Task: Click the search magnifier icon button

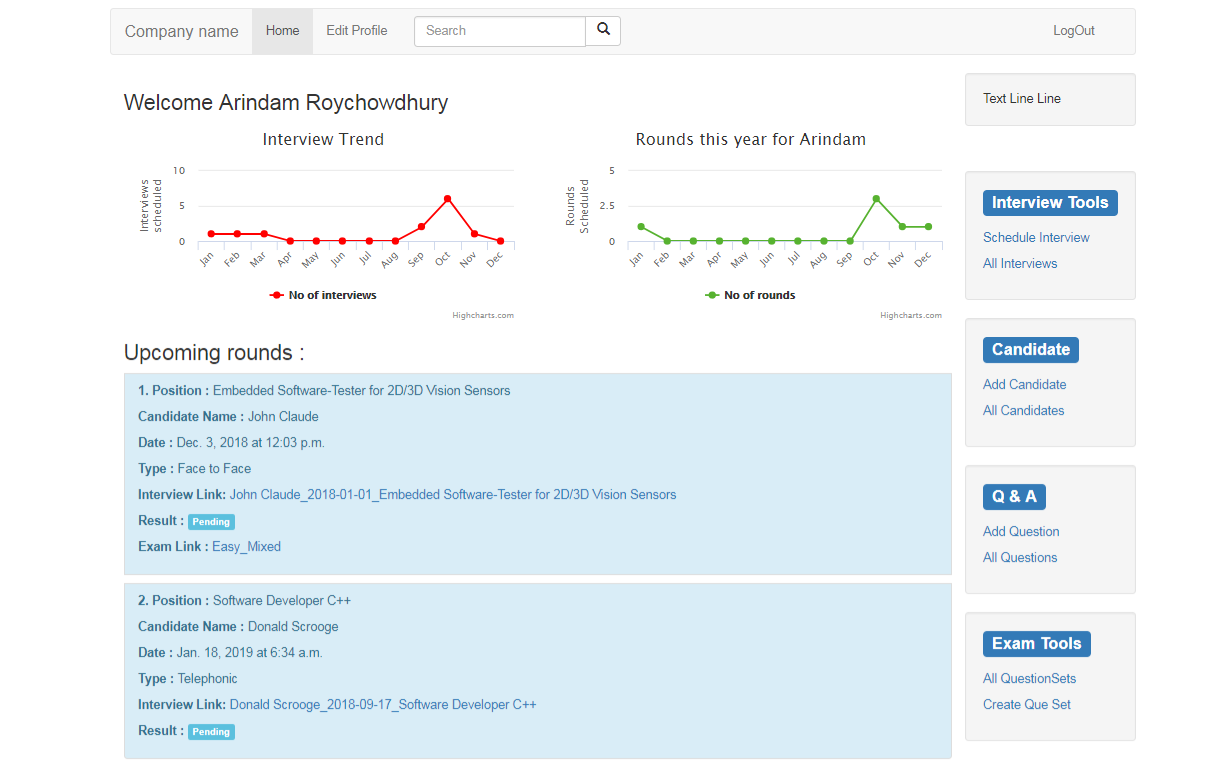Action: point(603,30)
